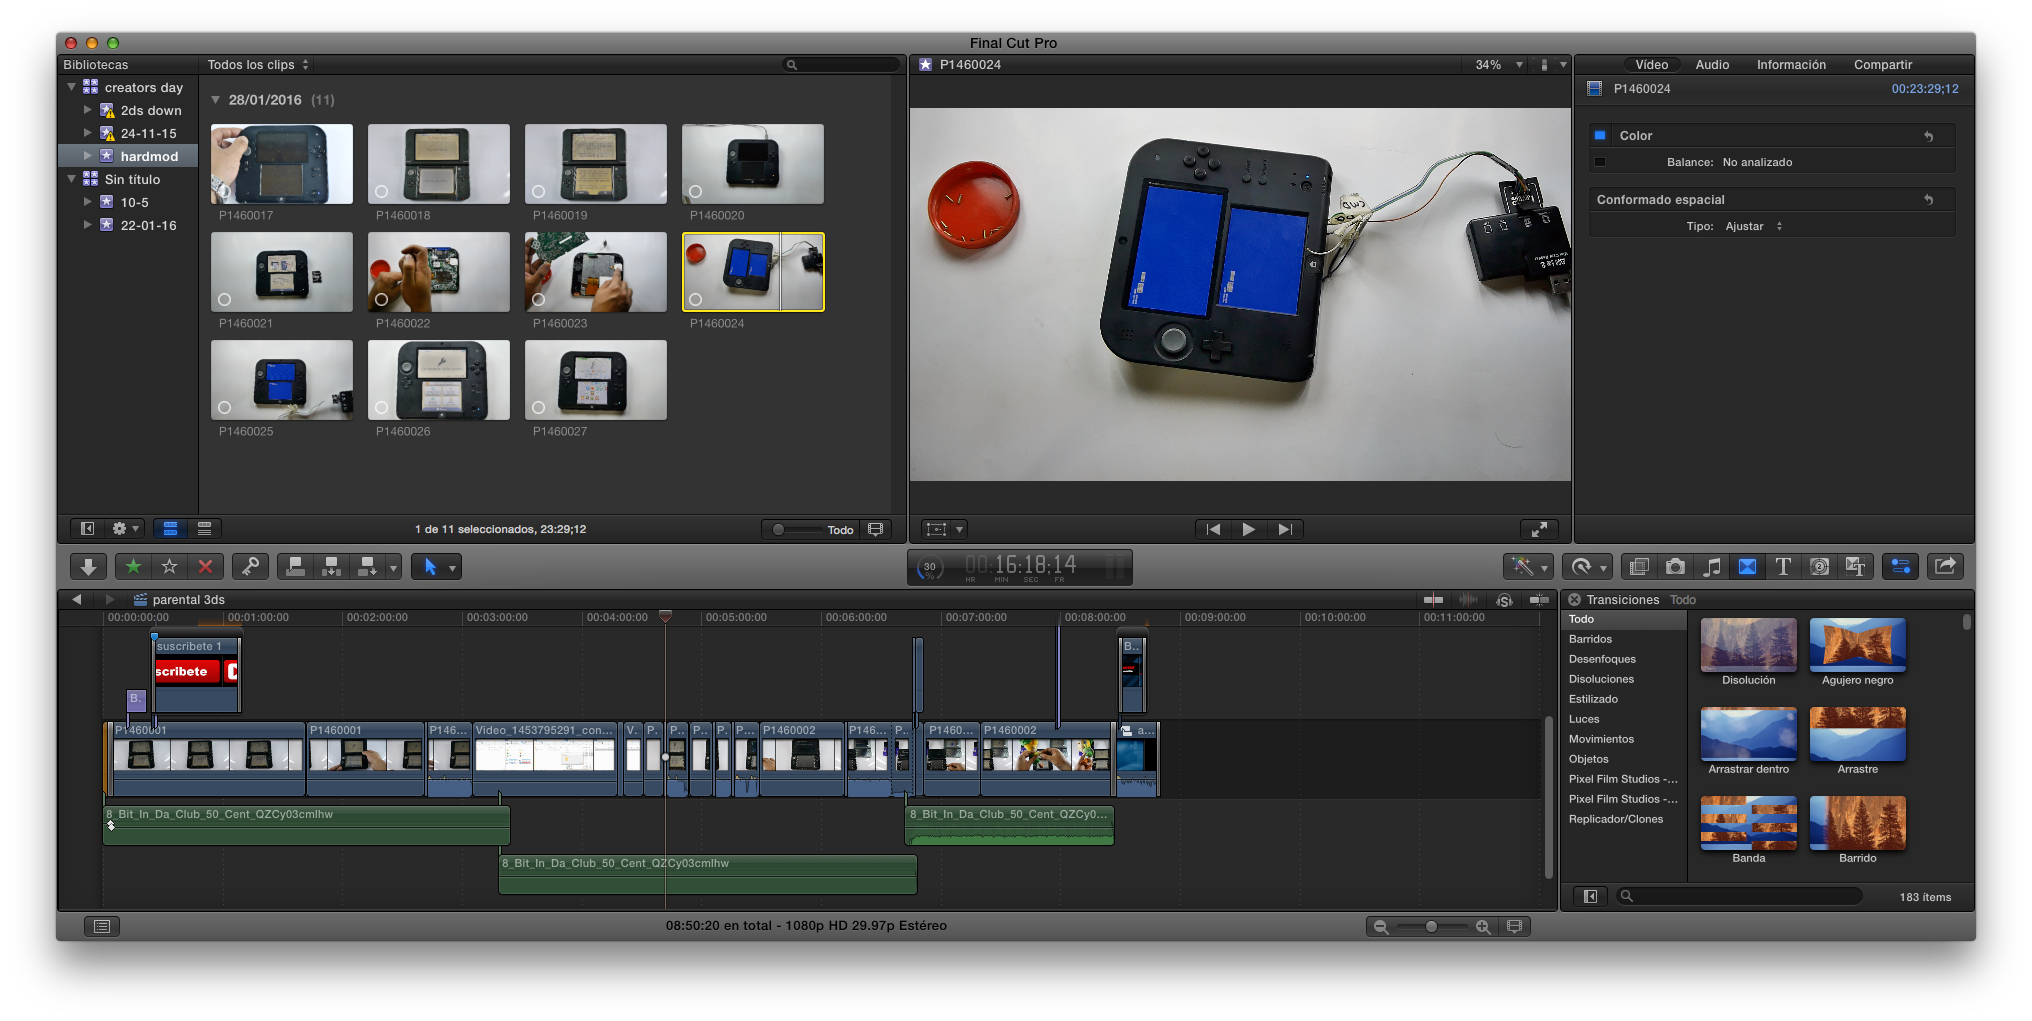This screenshot has width=2032, height=1021.
Task: Click insert clip into storyline button
Action: pos(331,567)
